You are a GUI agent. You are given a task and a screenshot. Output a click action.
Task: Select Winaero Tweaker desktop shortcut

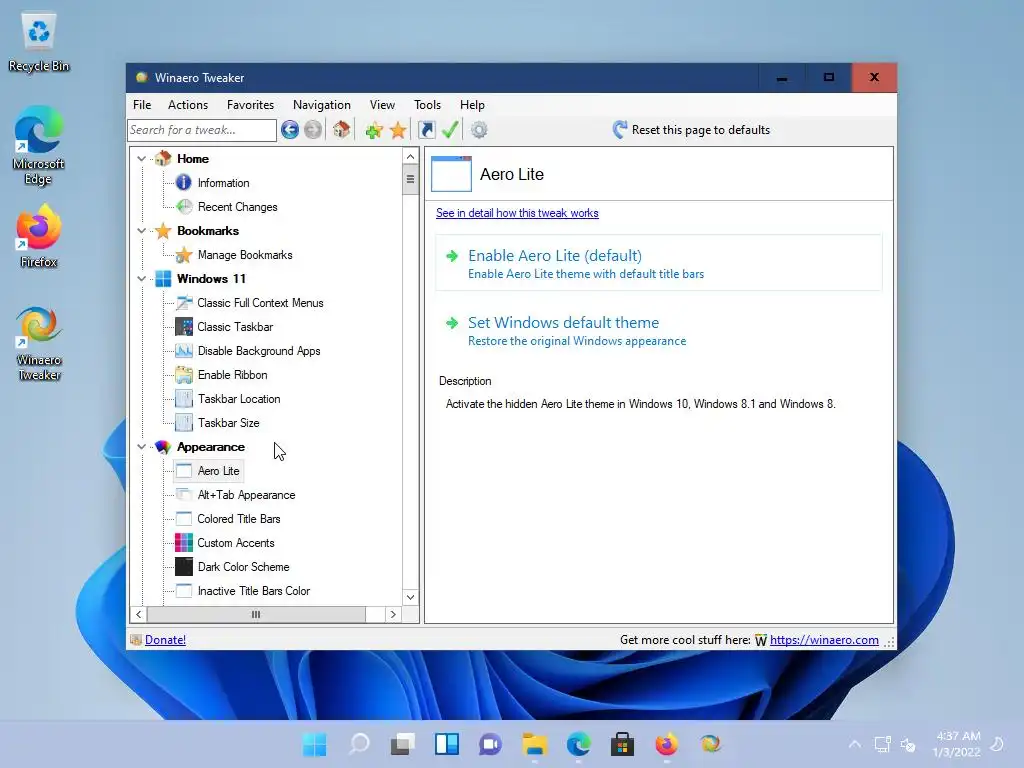click(39, 344)
